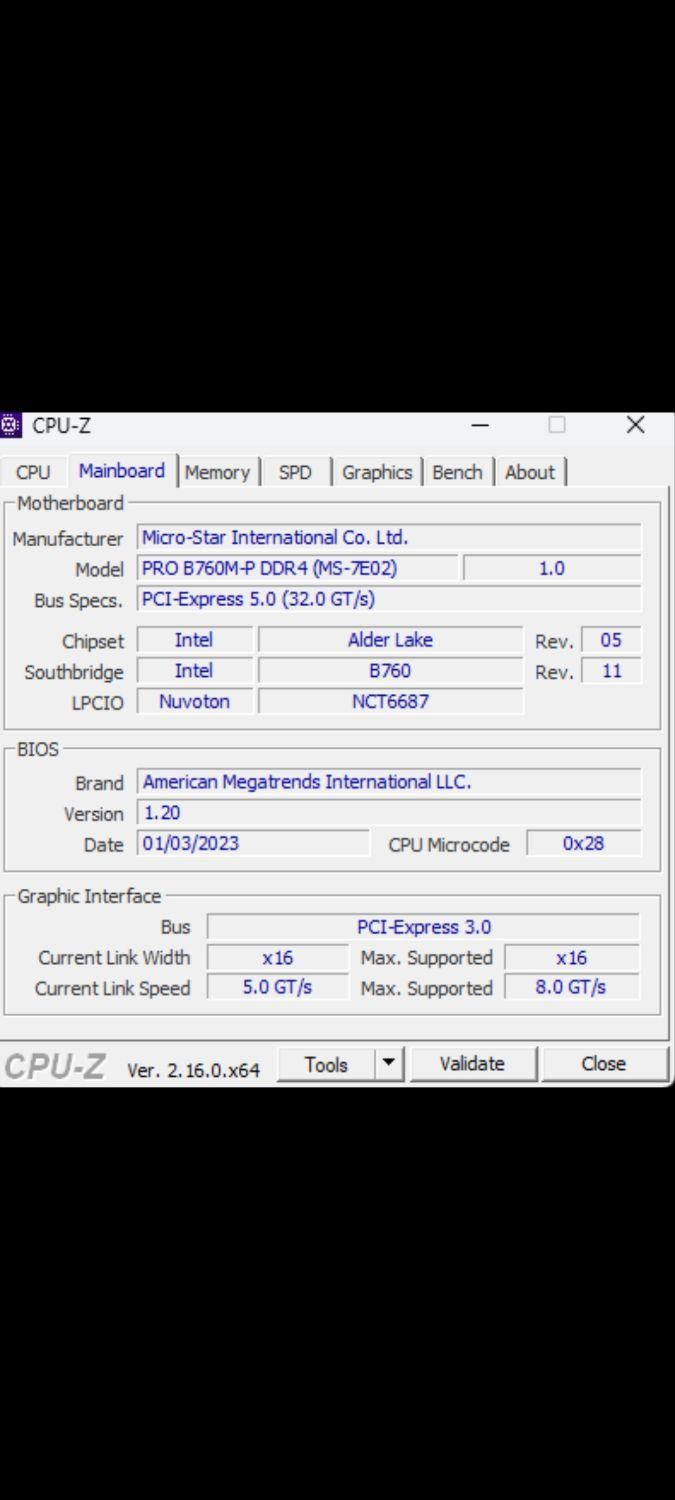Click Max. Supported speed 8.0 GT/s
The image size is (675, 1500).
(572, 988)
